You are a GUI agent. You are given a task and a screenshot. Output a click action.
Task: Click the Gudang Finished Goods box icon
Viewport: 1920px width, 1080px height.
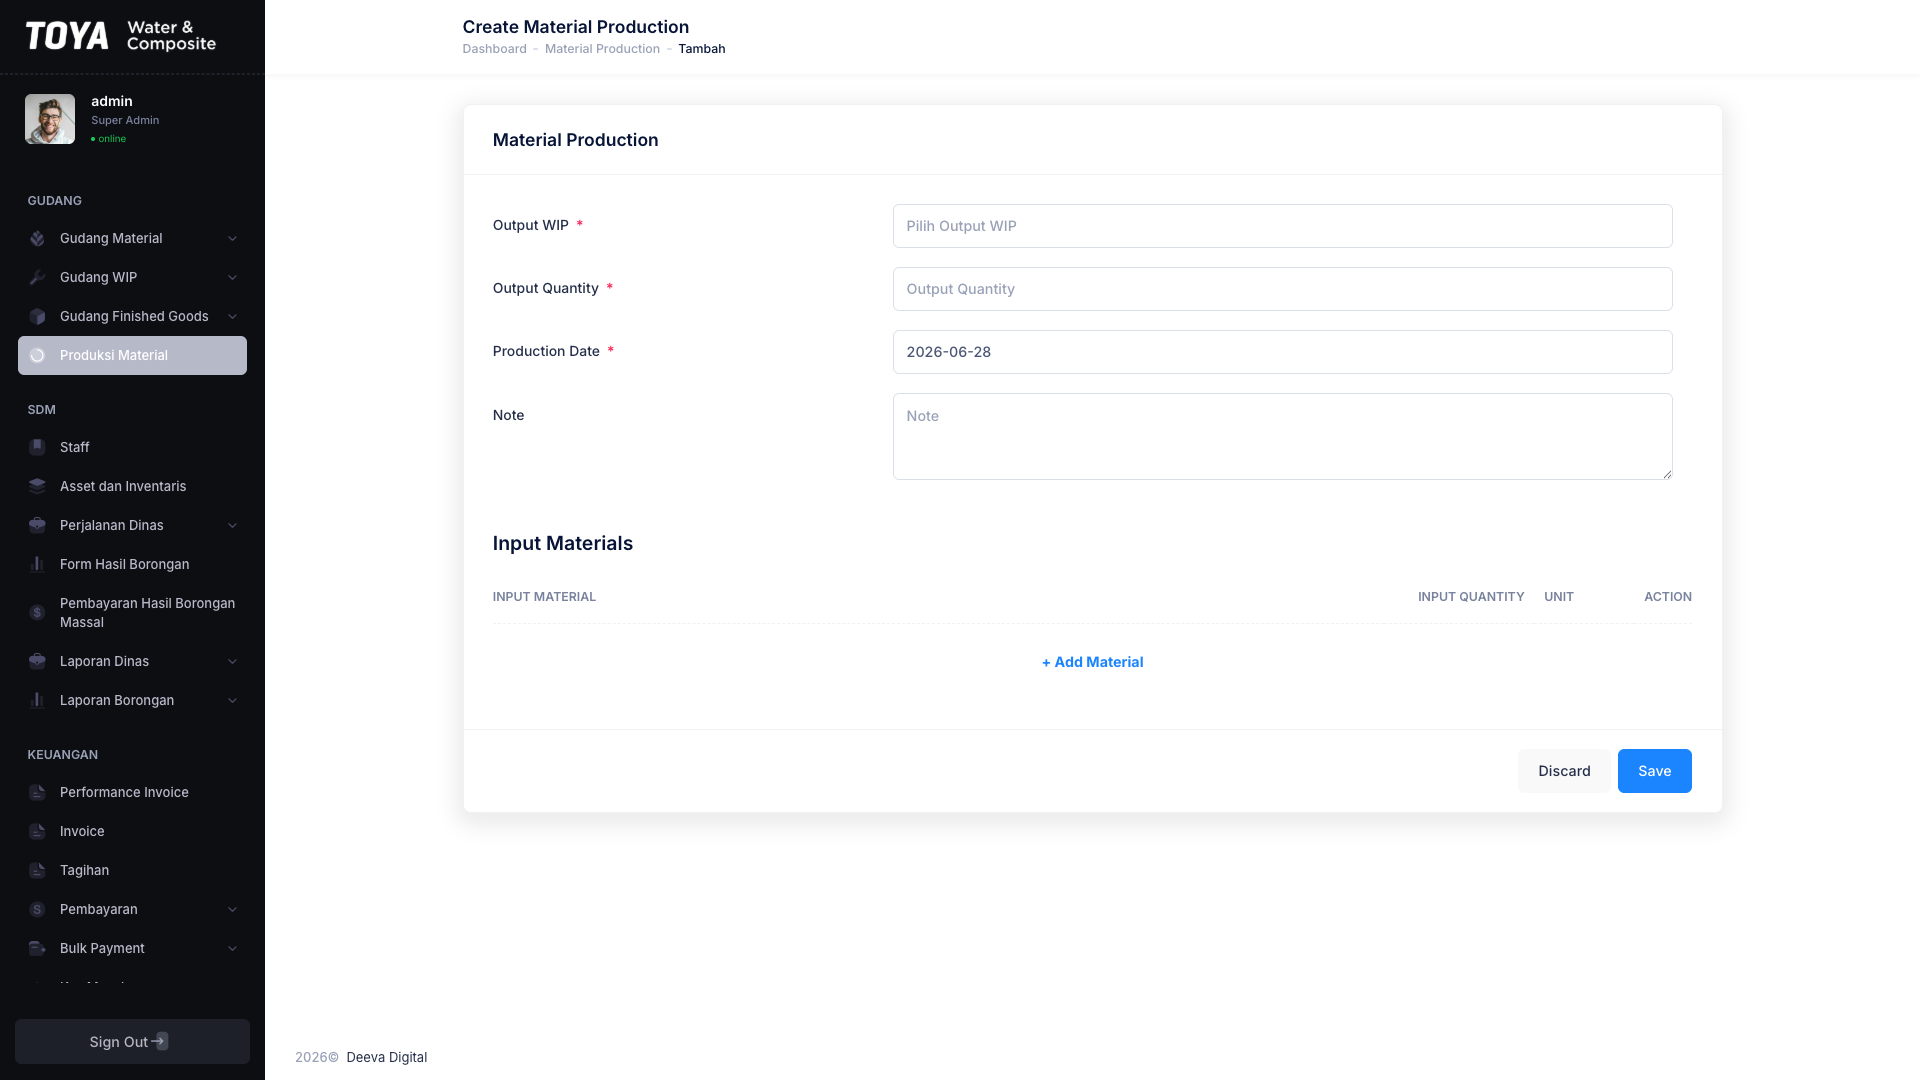(37, 316)
